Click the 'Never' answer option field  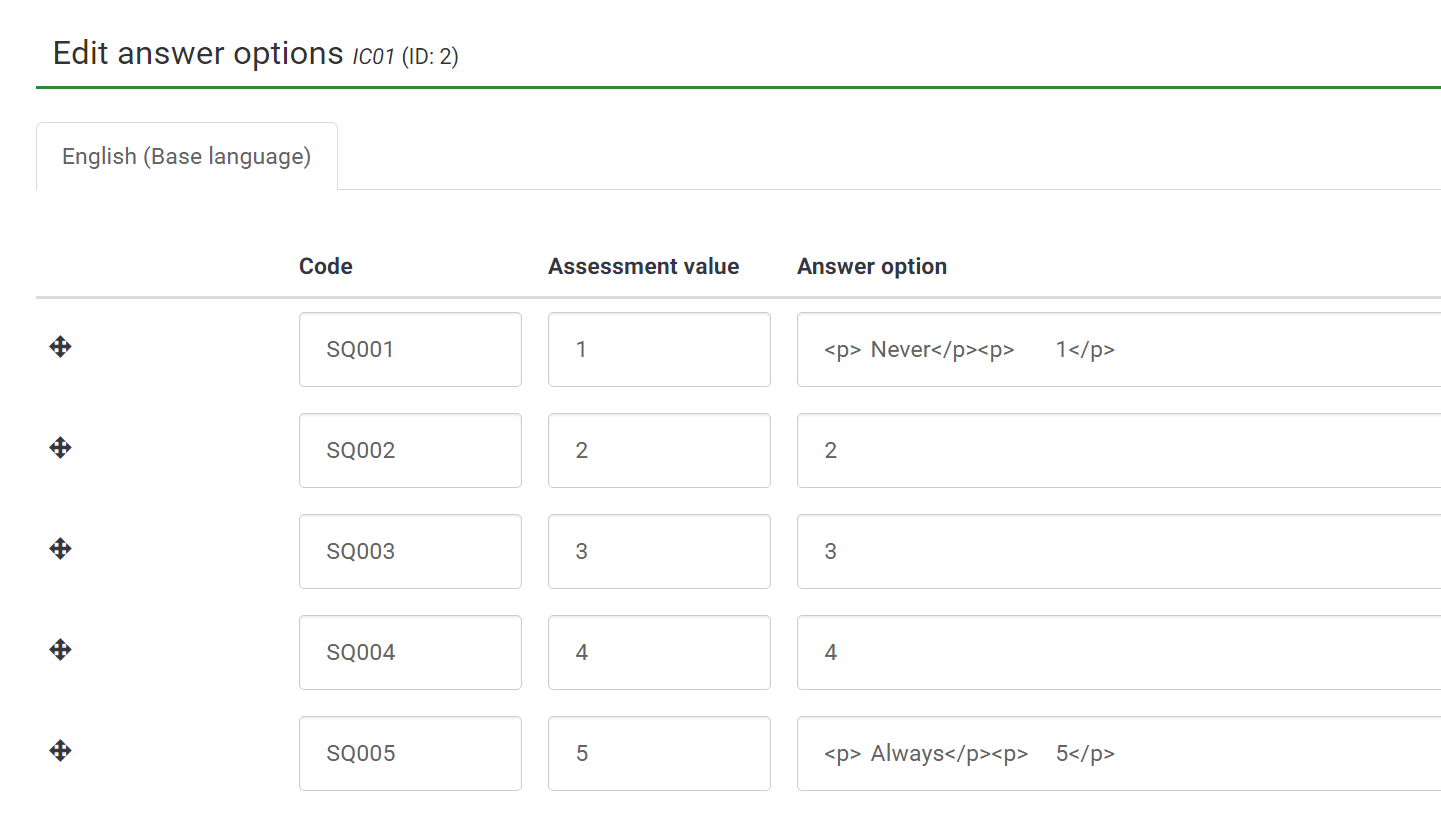point(1118,350)
